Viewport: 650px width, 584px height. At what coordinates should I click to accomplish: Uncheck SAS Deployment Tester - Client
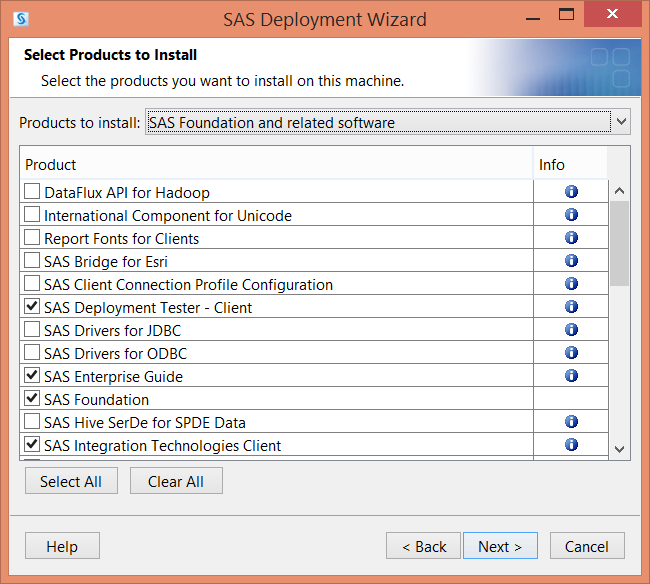[32, 307]
